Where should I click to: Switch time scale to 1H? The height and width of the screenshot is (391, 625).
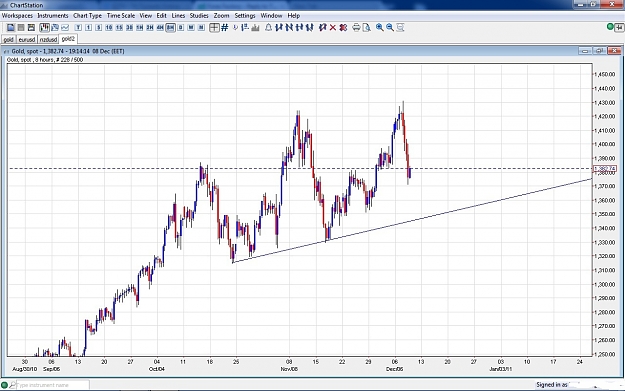tap(140, 28)
